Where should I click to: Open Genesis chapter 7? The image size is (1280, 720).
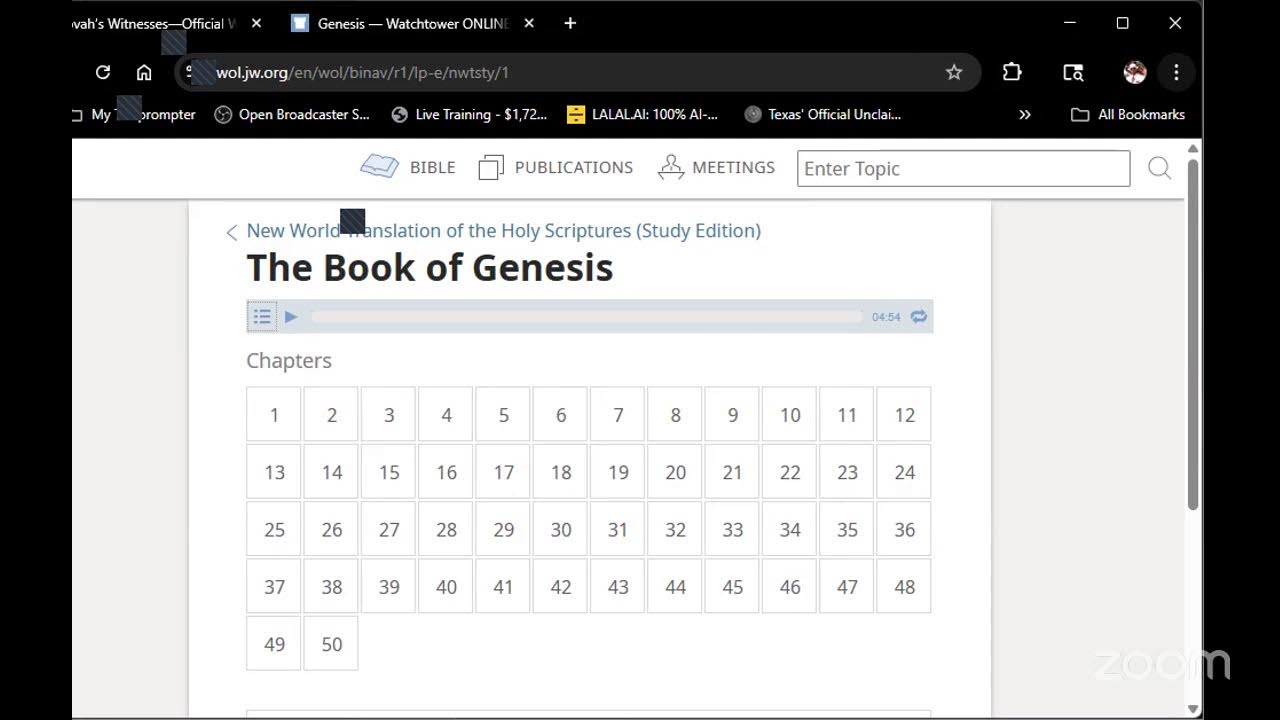coord(618,415)
